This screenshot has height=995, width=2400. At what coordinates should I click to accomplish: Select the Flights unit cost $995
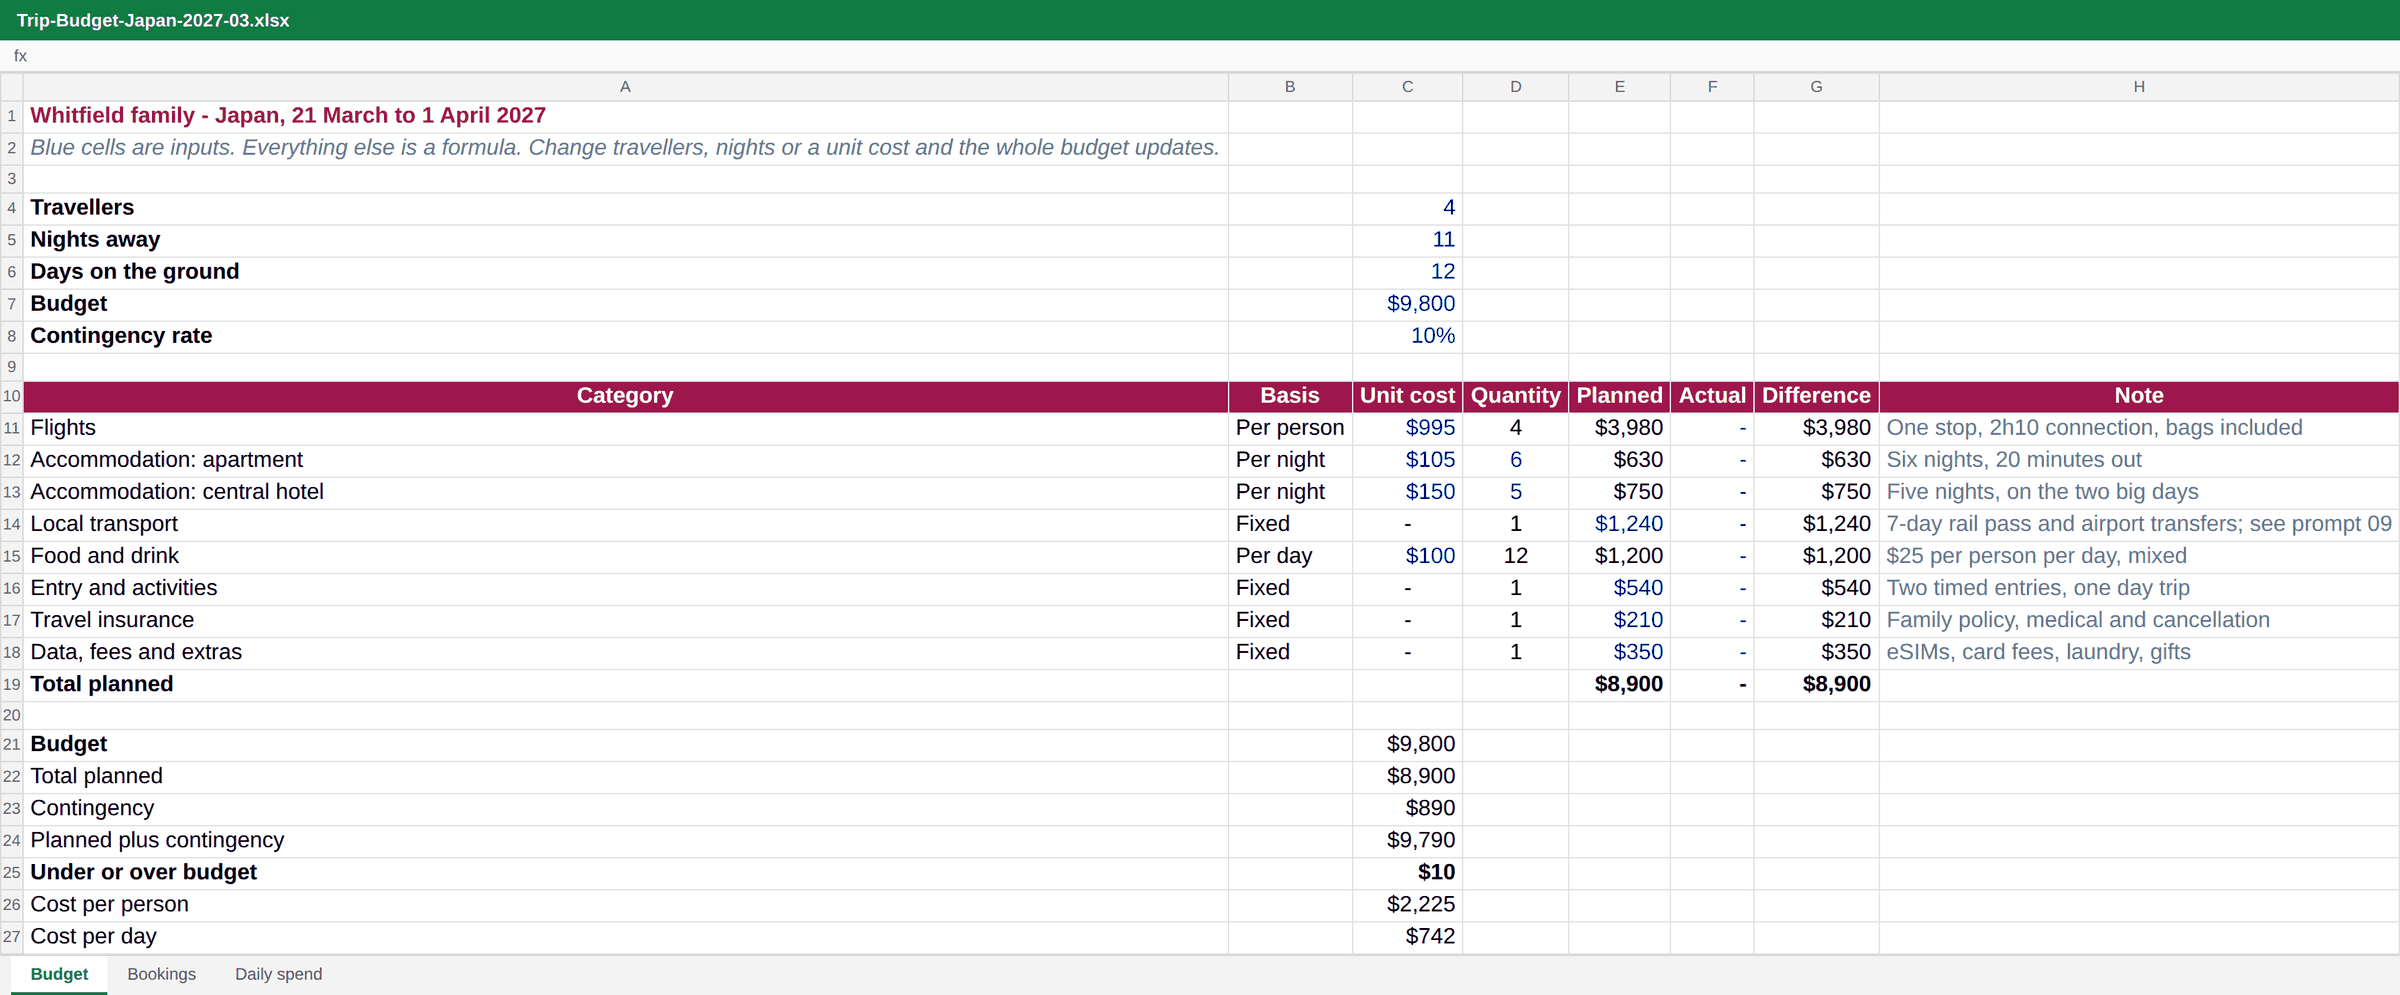pos(1407,428)
